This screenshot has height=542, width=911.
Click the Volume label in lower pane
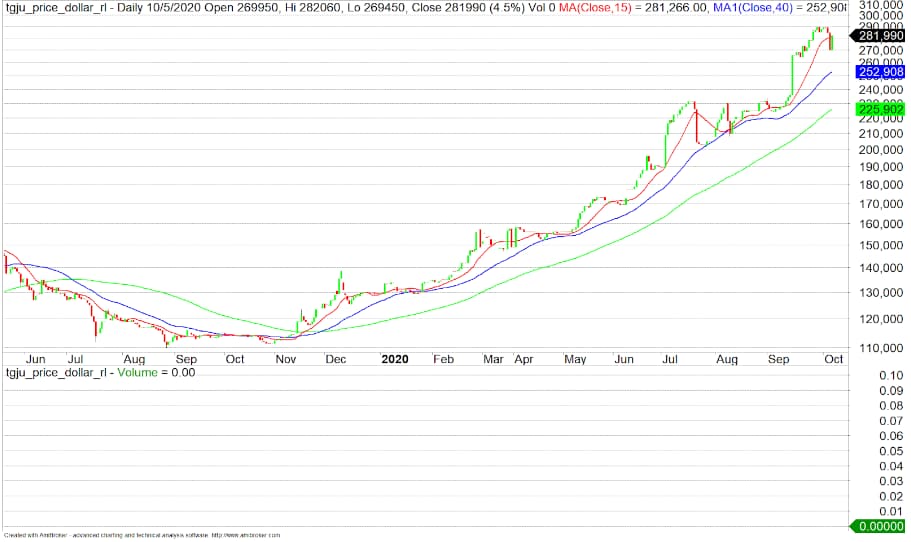(x=137, y=372)
